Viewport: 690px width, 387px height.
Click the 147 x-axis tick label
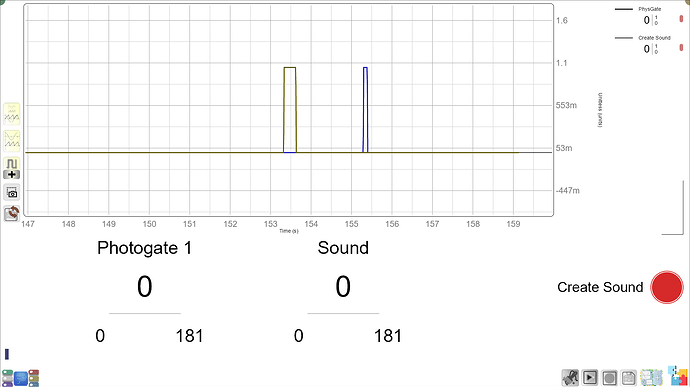point(28,224)
